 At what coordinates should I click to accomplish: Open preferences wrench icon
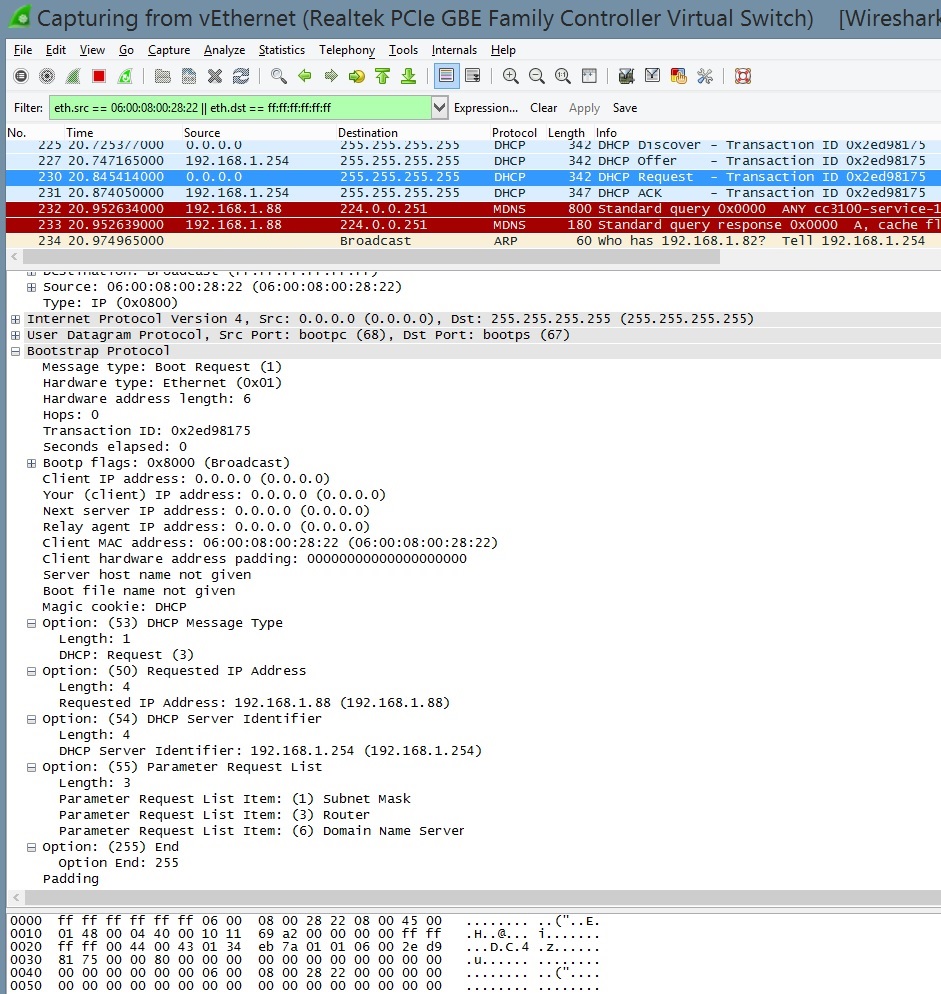pyautogui.click(x=704, y=77)
